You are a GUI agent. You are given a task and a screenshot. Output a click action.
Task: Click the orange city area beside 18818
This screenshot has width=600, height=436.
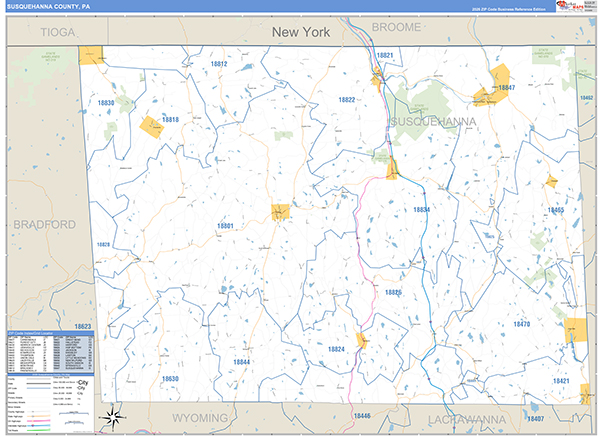tap(152, 127)
